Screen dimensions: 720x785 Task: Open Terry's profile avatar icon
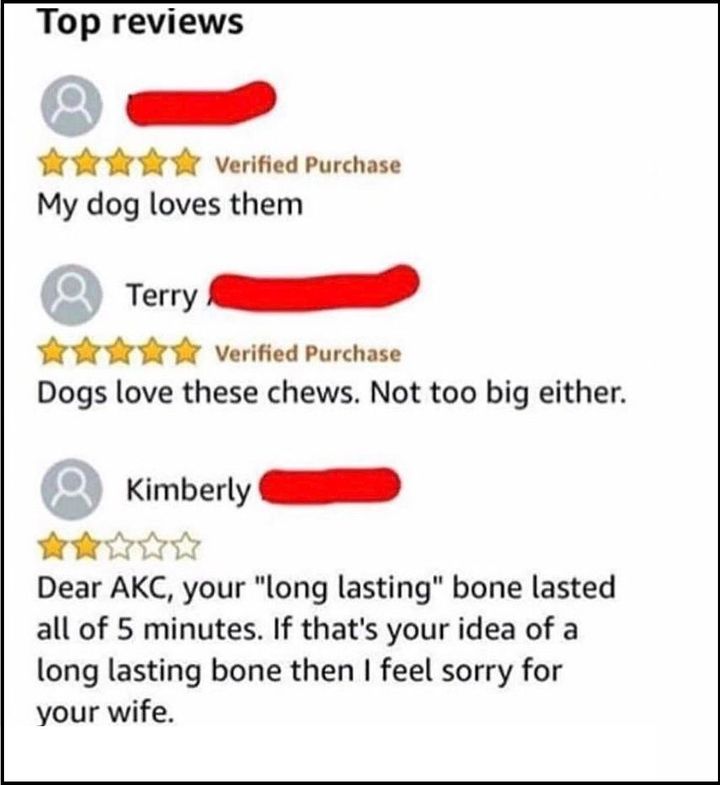click(71, 295)
